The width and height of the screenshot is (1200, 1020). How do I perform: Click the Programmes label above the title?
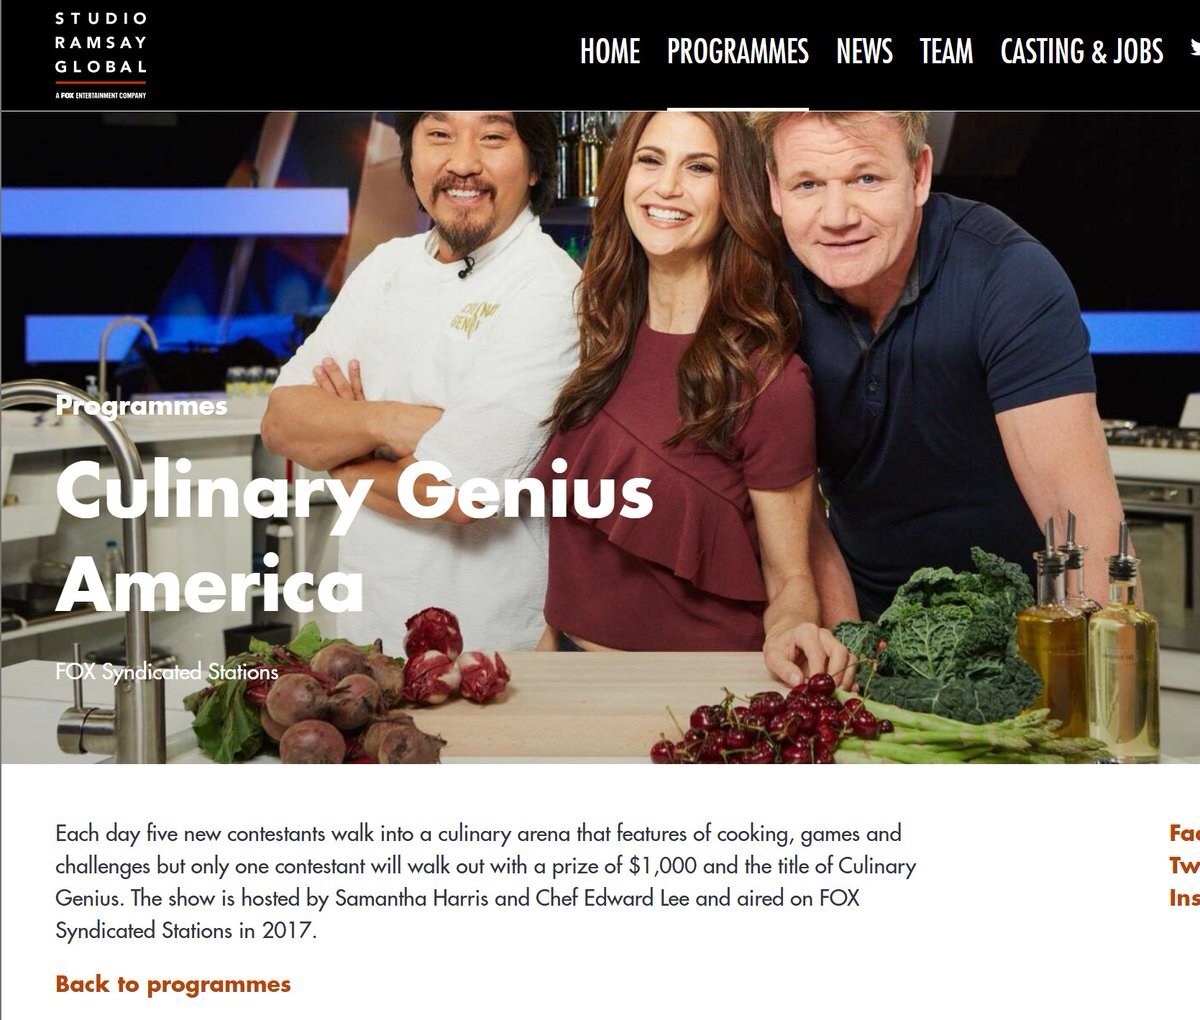141,406
